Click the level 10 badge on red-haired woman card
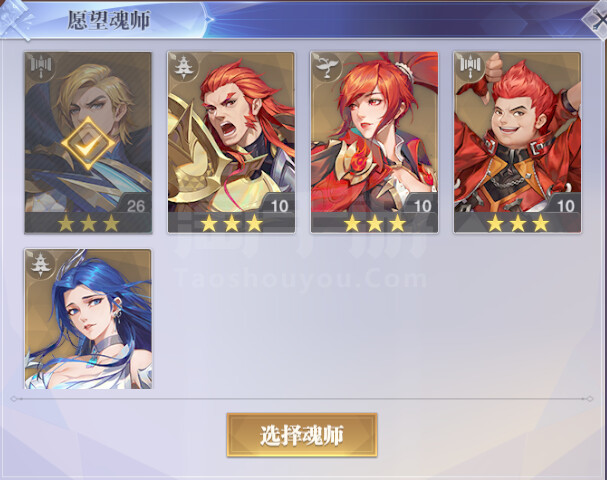 (422, 206)
